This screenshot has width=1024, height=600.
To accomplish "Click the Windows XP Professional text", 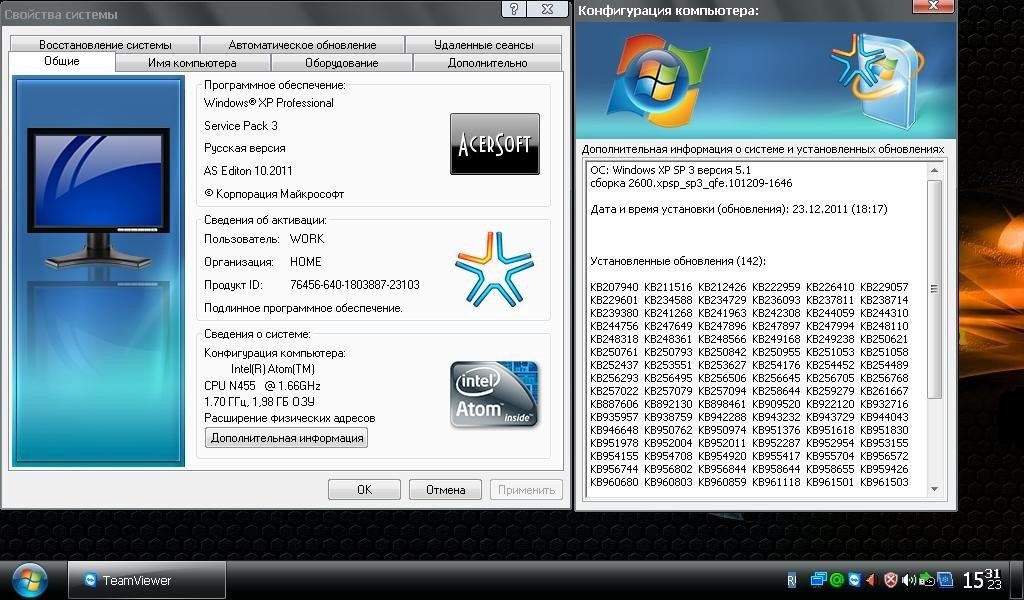I will [268, 103].
